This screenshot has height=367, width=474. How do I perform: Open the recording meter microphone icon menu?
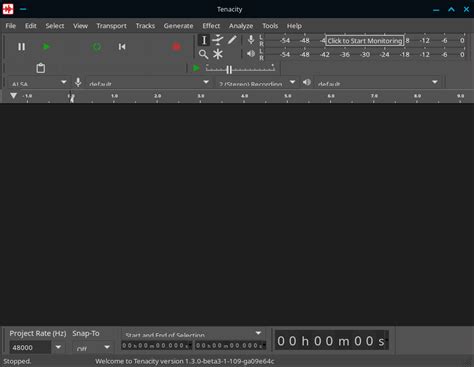click(x=251, y=40)
